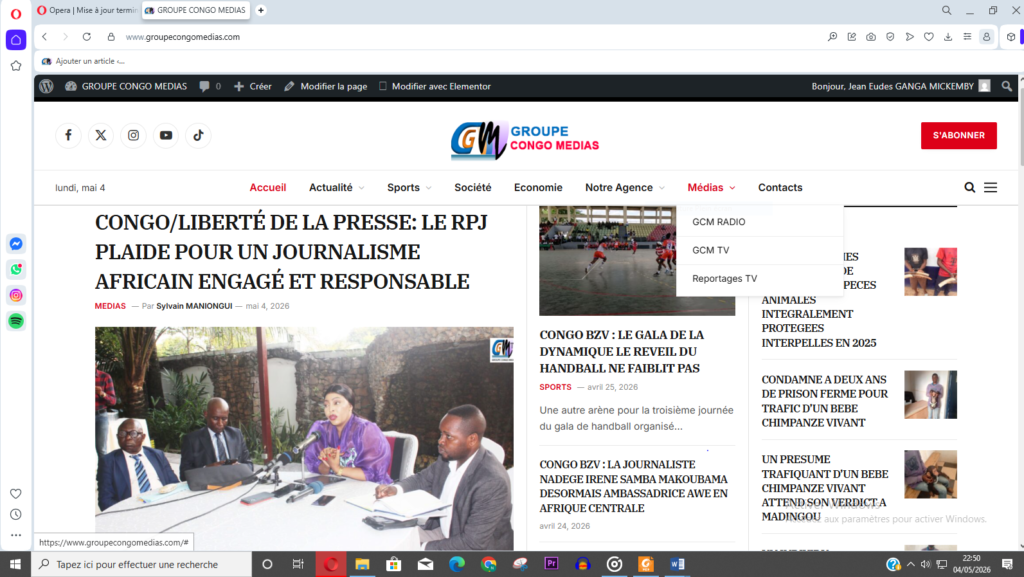Open the Facebook social icon
Viewport: 1024px width, 577px height.
[x=68, y=135]
